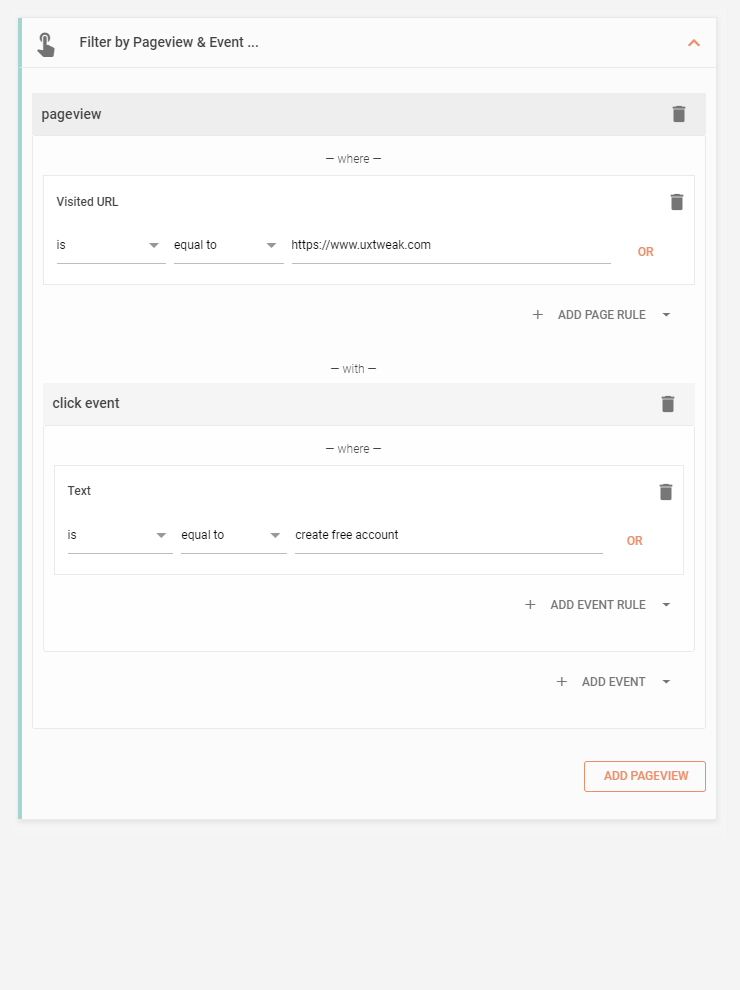Click the ADD PAGE RULE button
The width and height of the screenshot is (740, 990).
(601, 314)
